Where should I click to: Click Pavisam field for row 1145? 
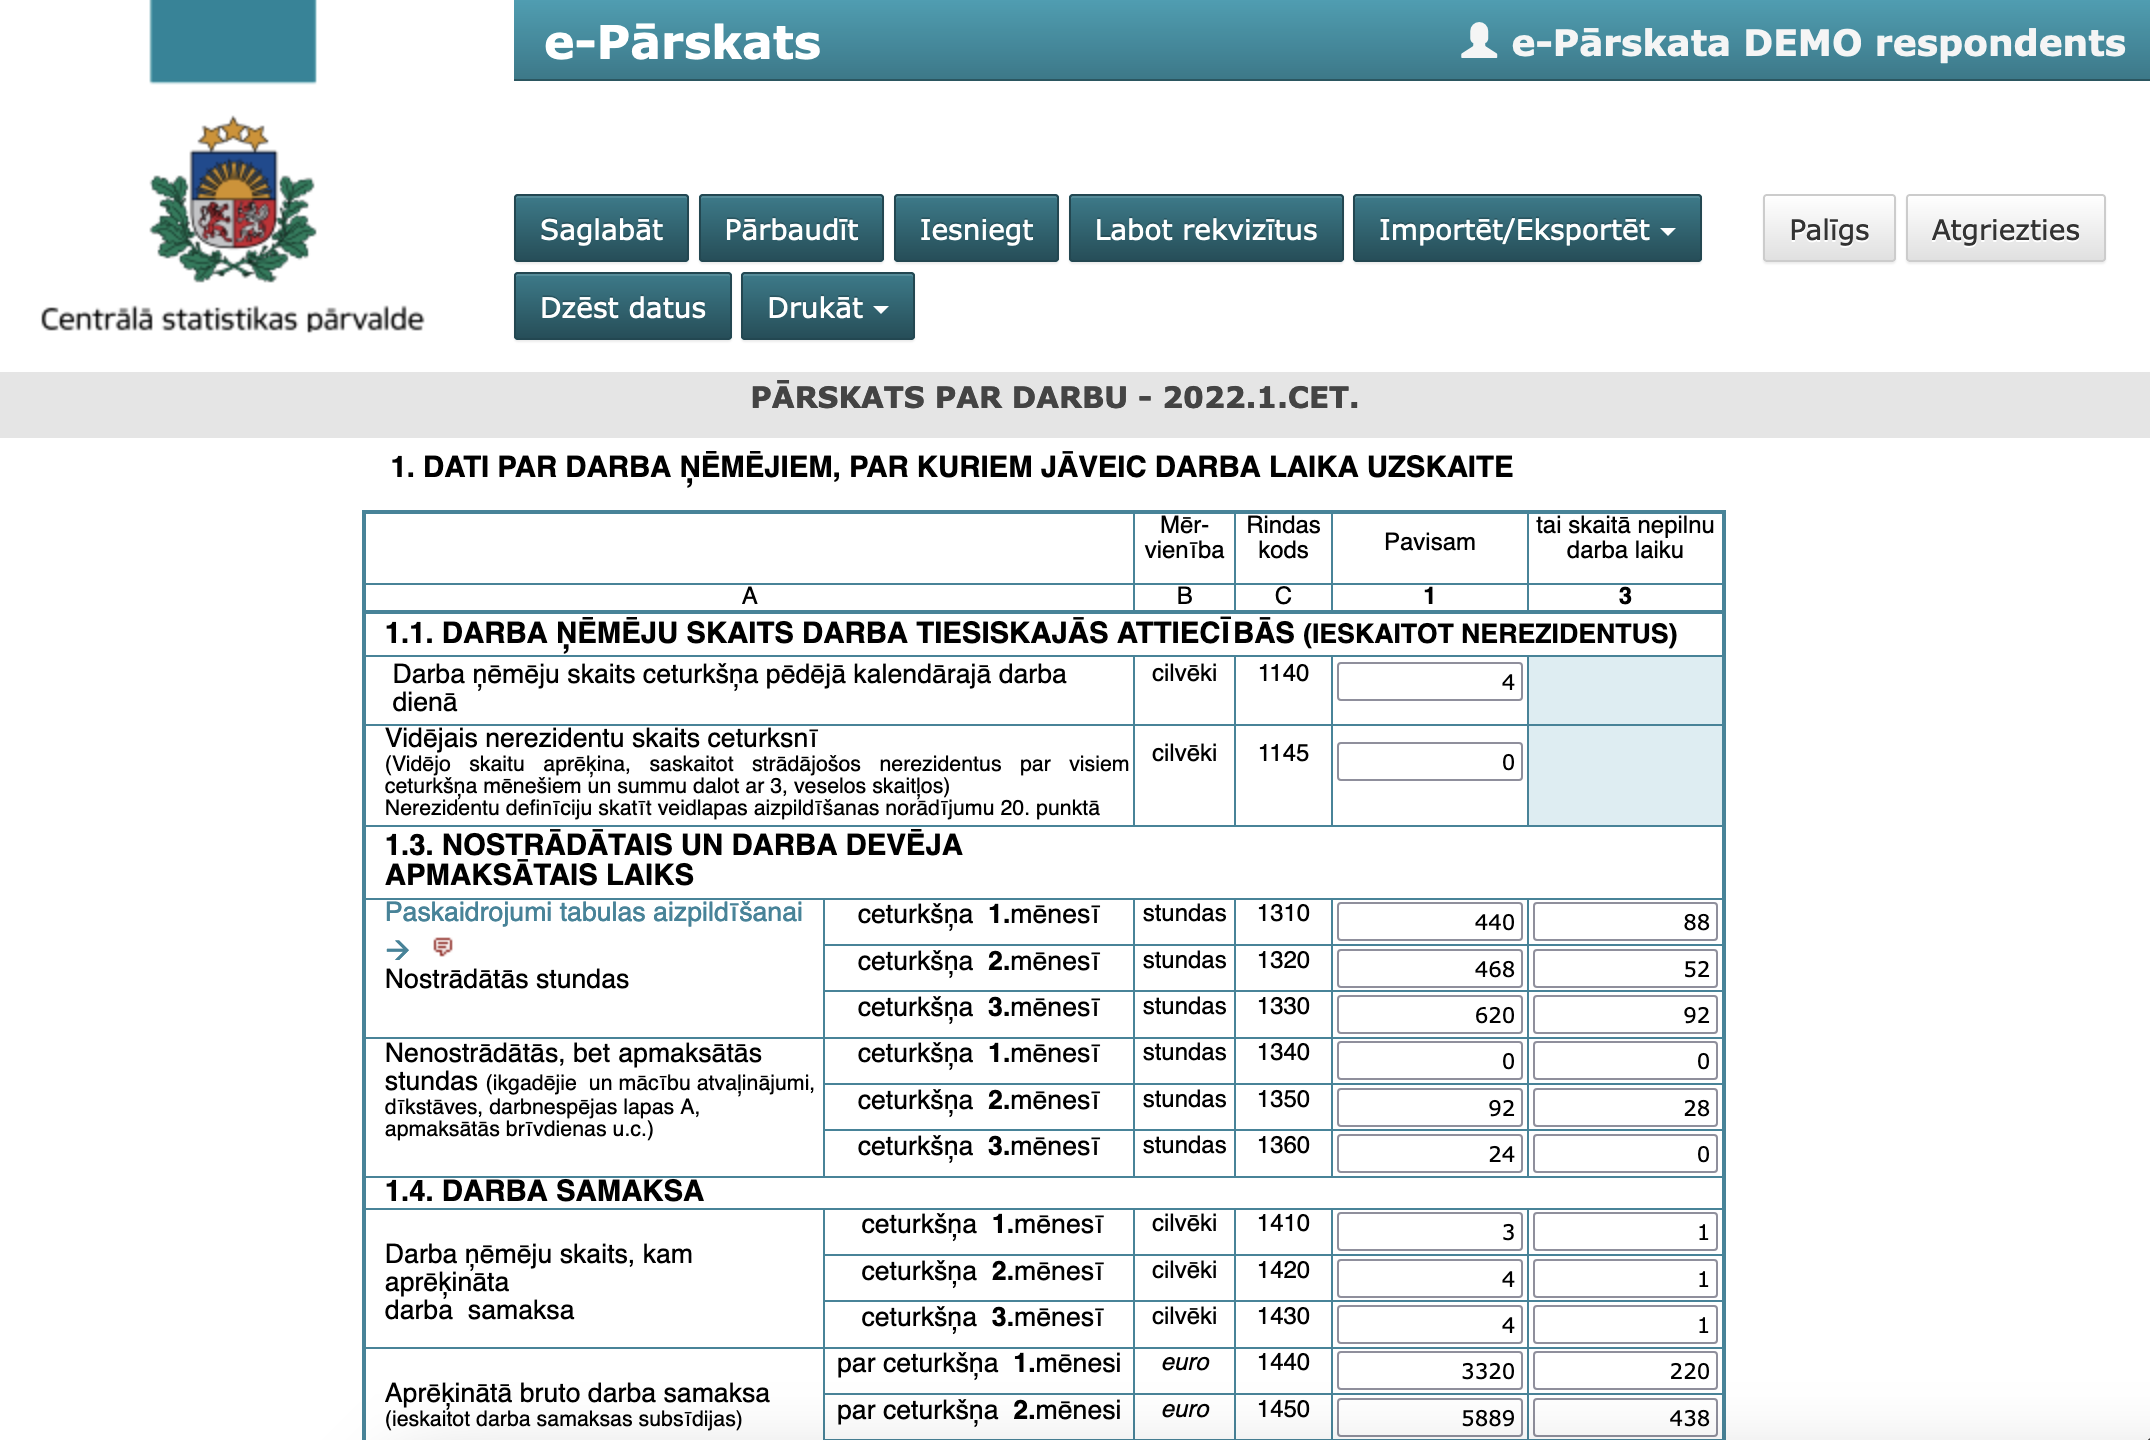[x=1428, y=762]
